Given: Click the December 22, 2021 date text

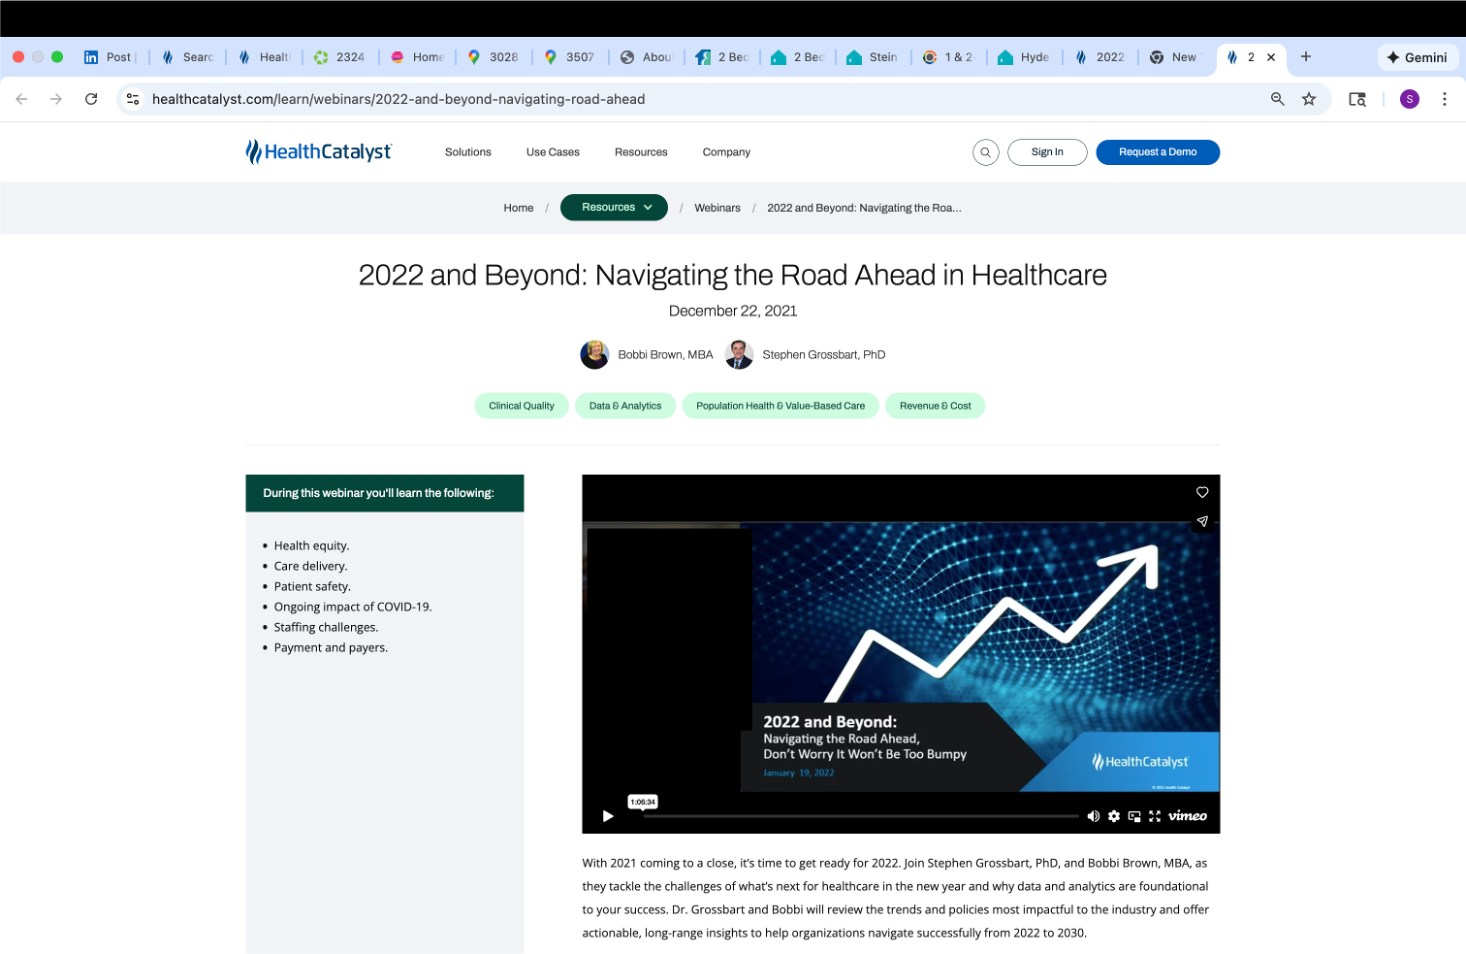Looking at the screenshot, I should coord(733,311).
